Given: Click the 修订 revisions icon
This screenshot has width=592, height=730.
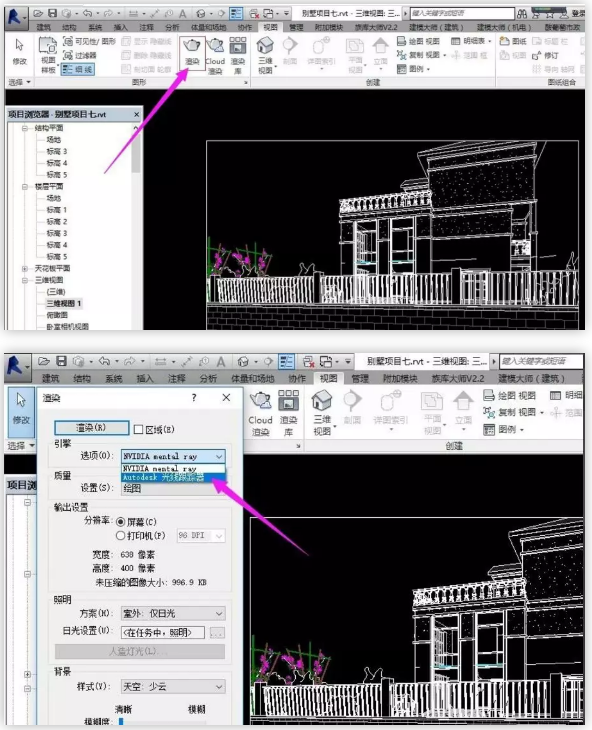Looking at the screenshot, I should [545, 55].
